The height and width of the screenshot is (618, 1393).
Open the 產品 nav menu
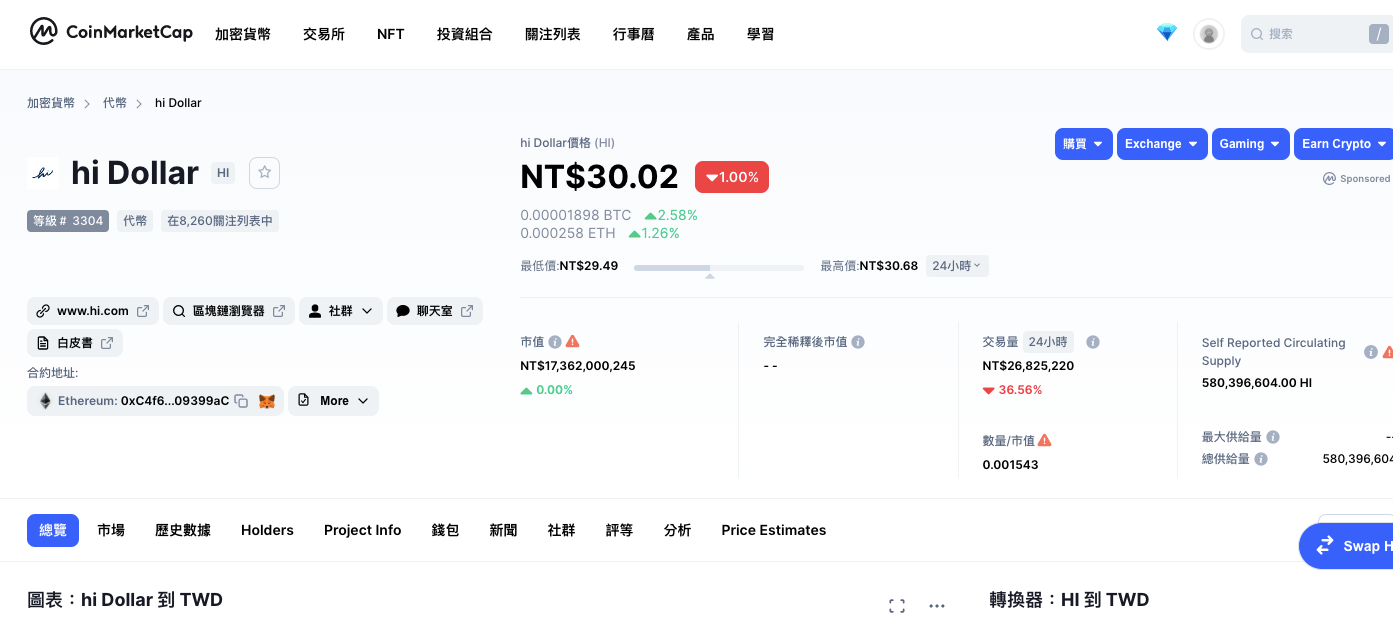click(x=701, y=34)
